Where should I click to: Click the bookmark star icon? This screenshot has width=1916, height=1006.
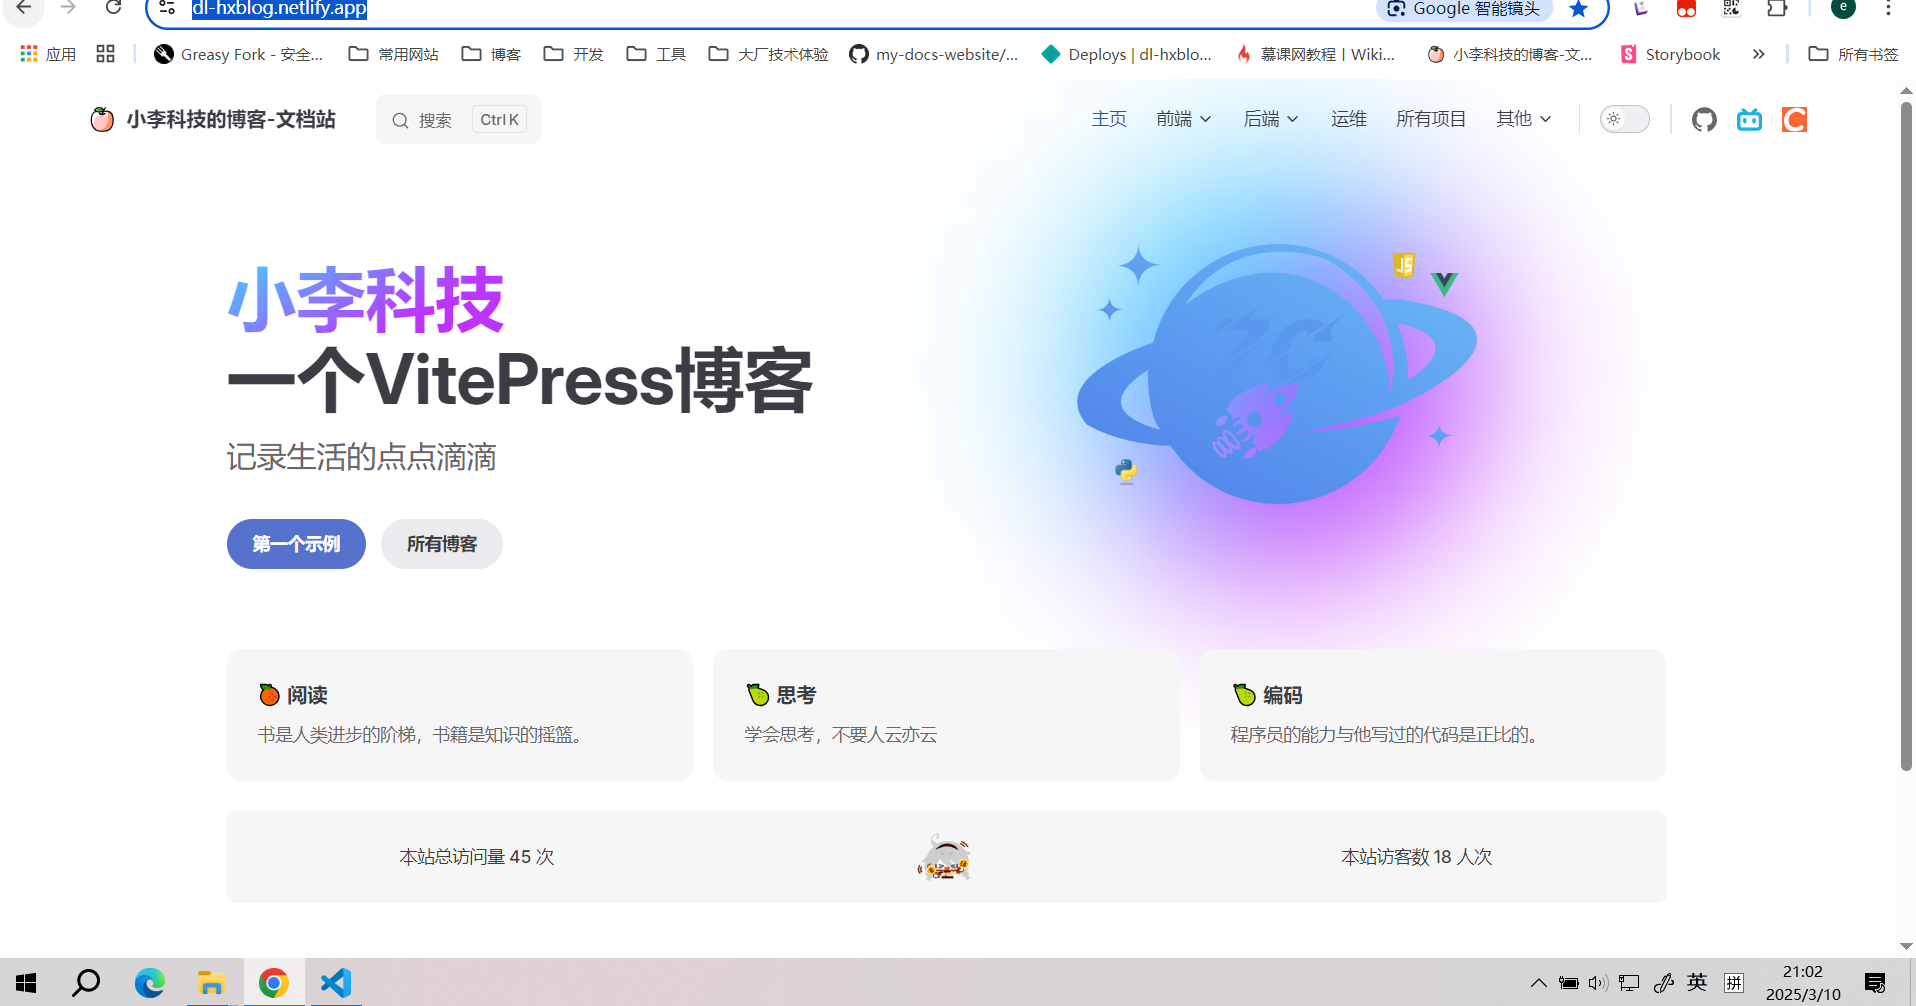point(1578,9)
